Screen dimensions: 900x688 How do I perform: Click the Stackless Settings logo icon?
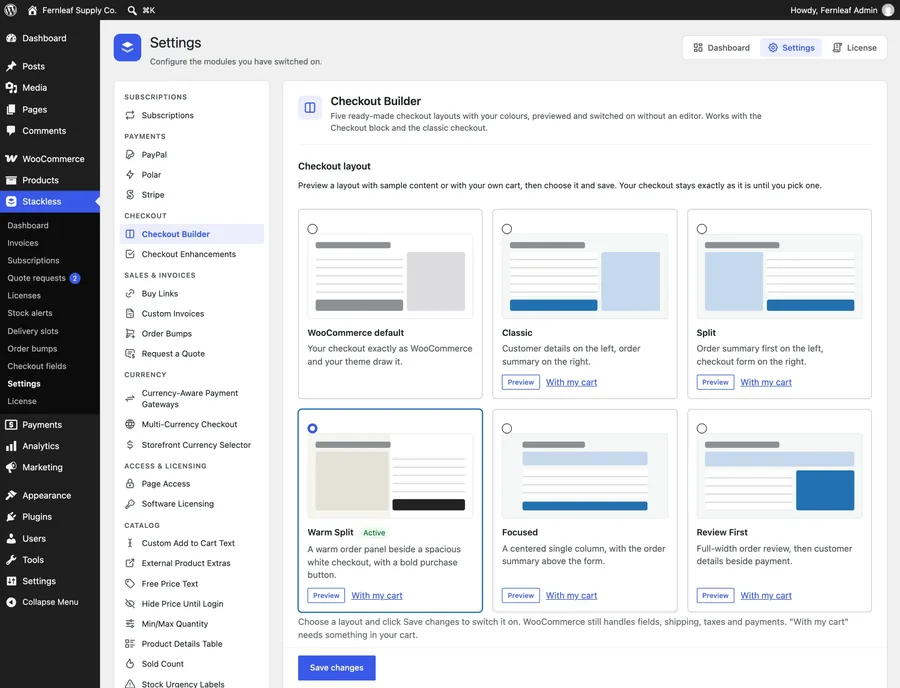click(127, 48)
